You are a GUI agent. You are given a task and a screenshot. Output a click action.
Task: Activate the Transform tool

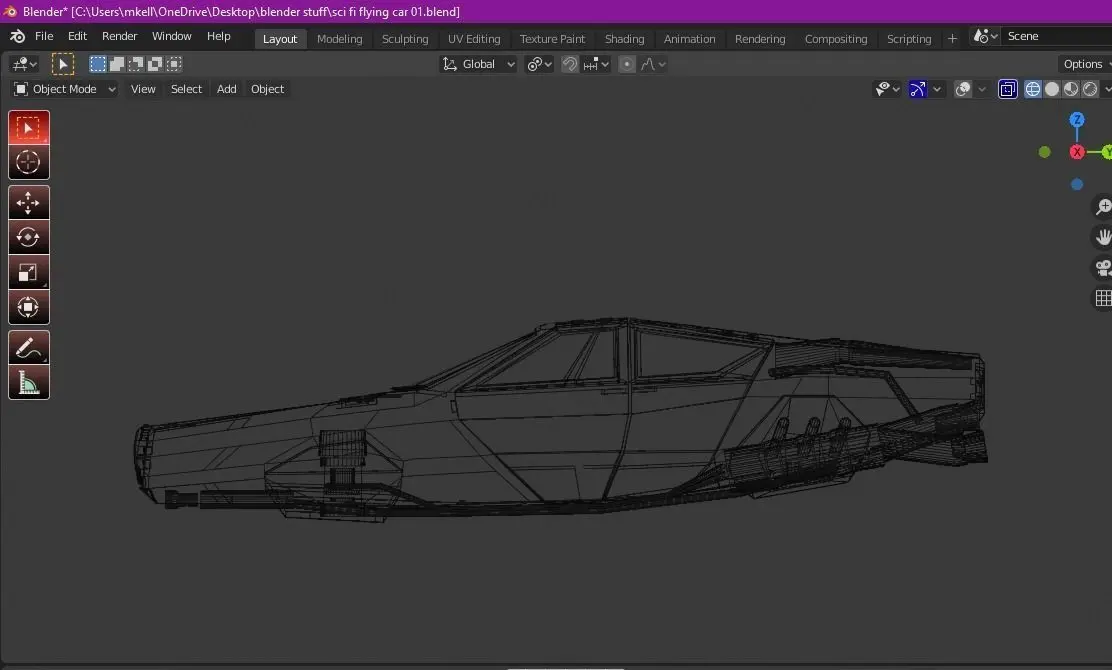(x=28, y=307)
